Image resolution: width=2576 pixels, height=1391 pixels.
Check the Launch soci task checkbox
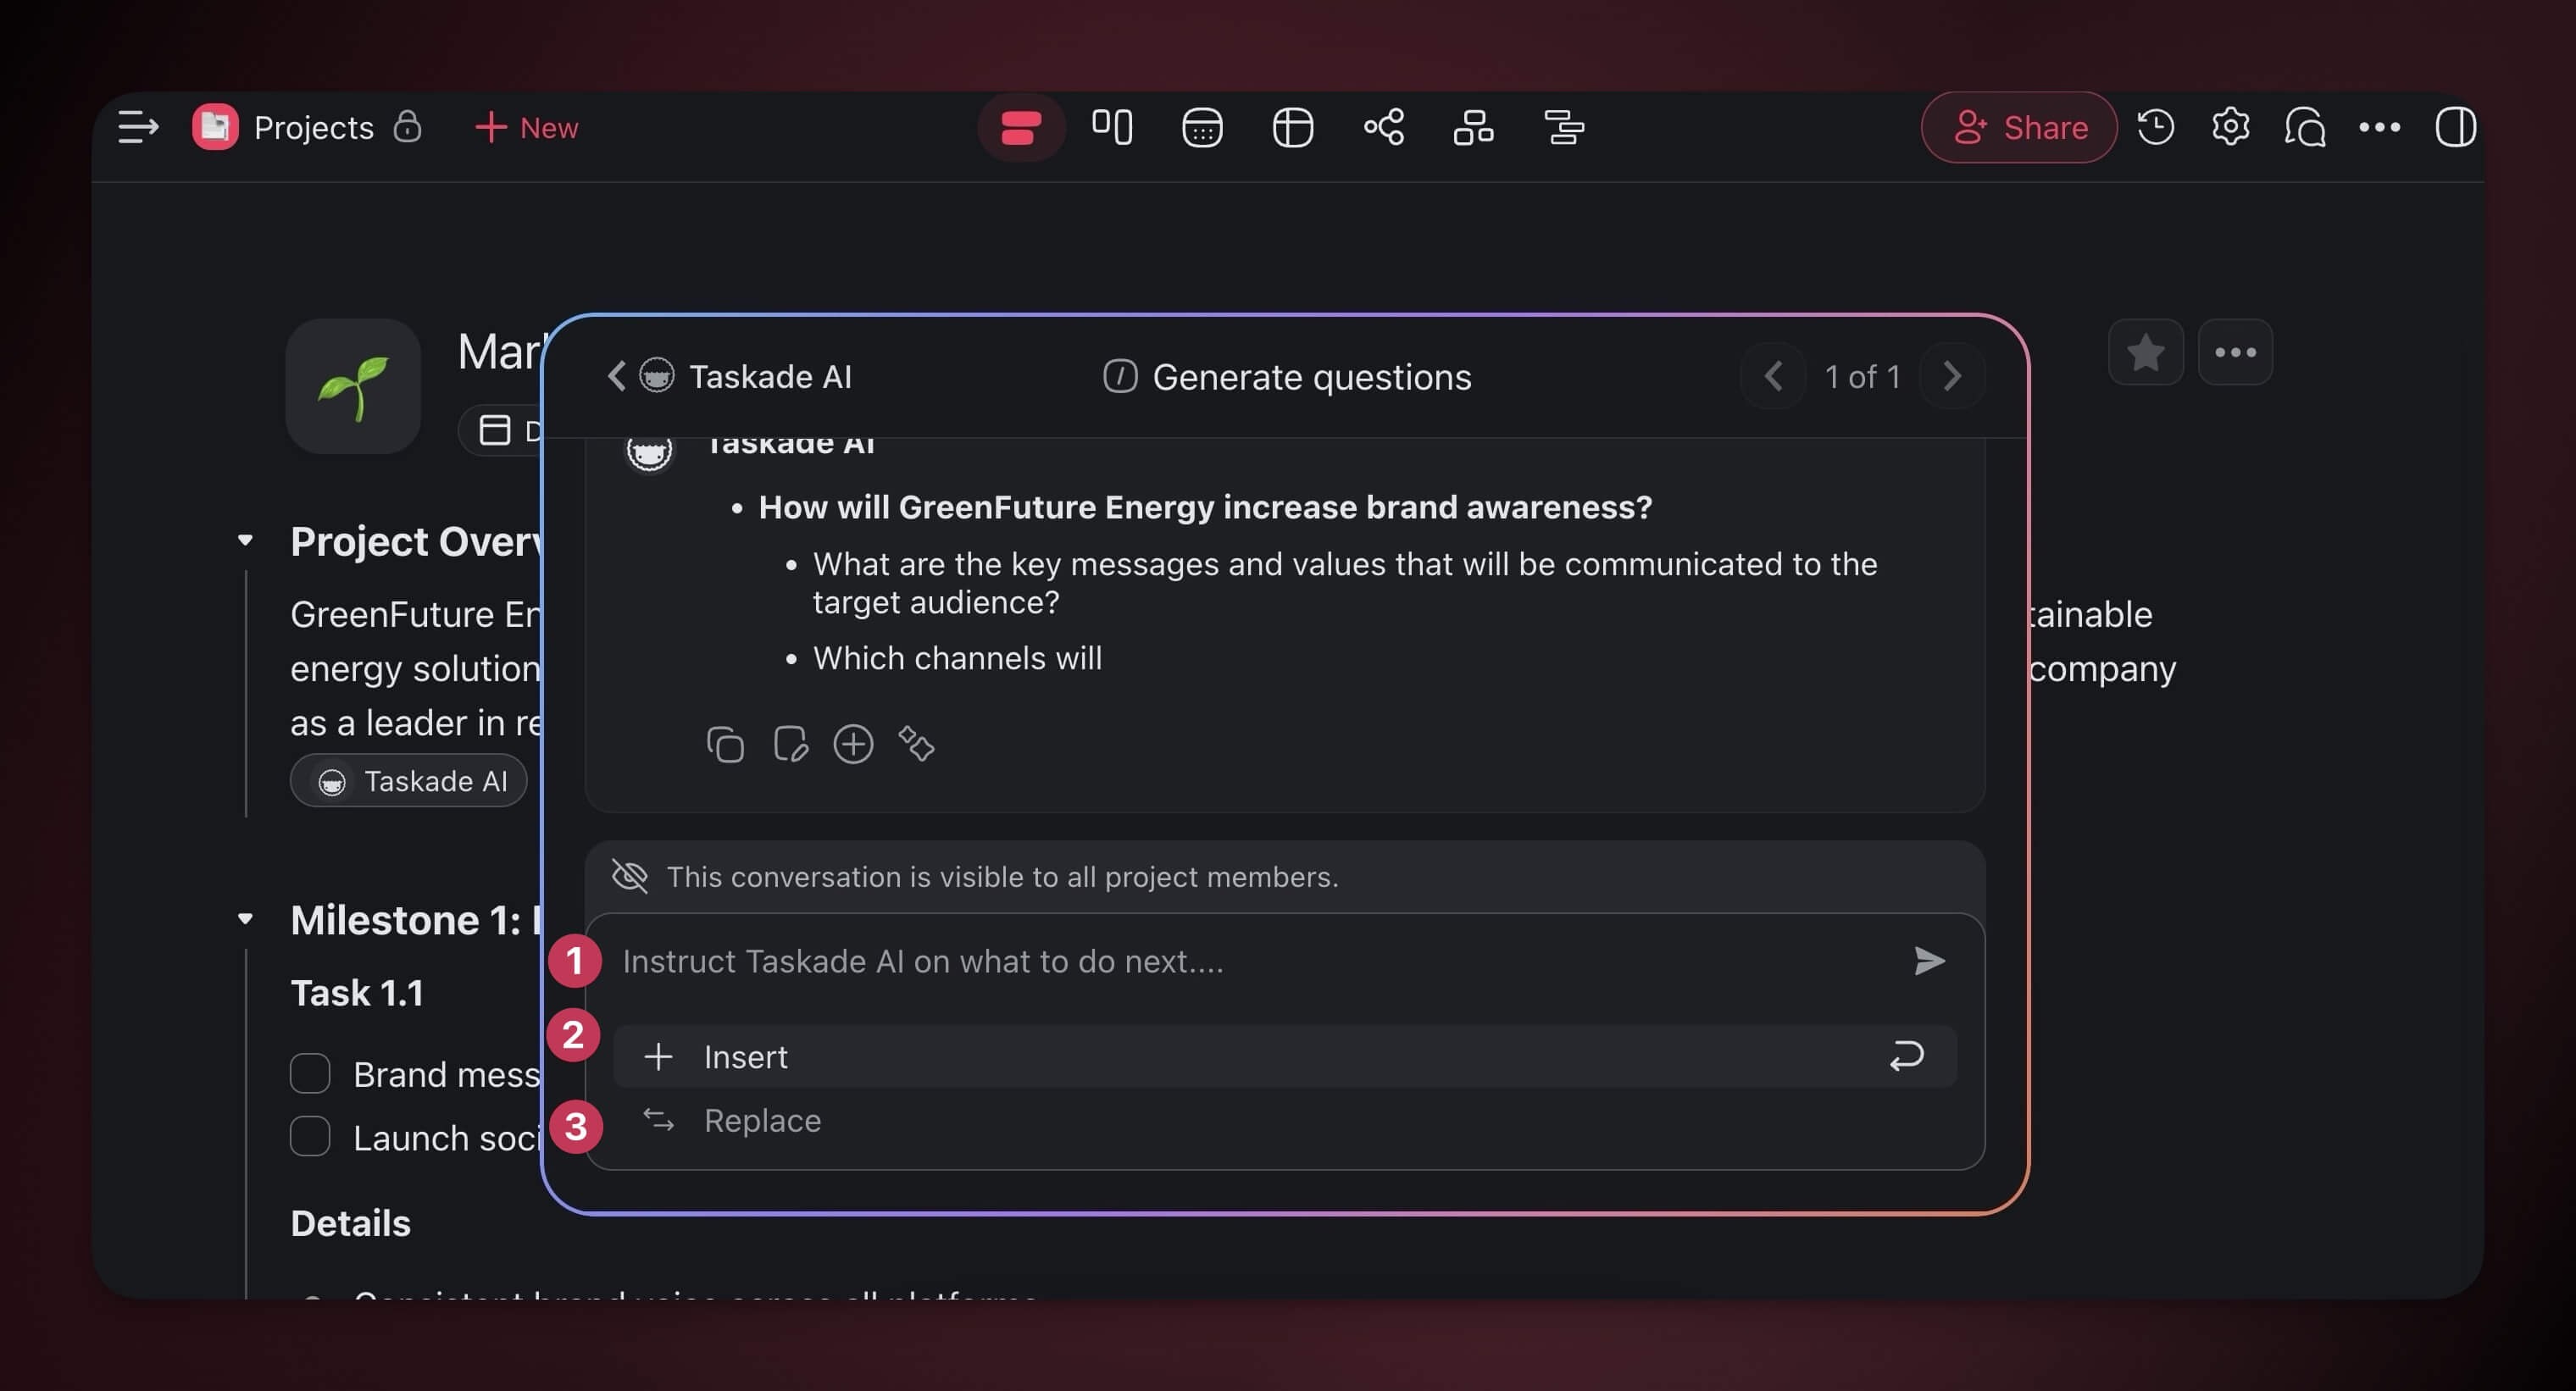coord(310,1137)
